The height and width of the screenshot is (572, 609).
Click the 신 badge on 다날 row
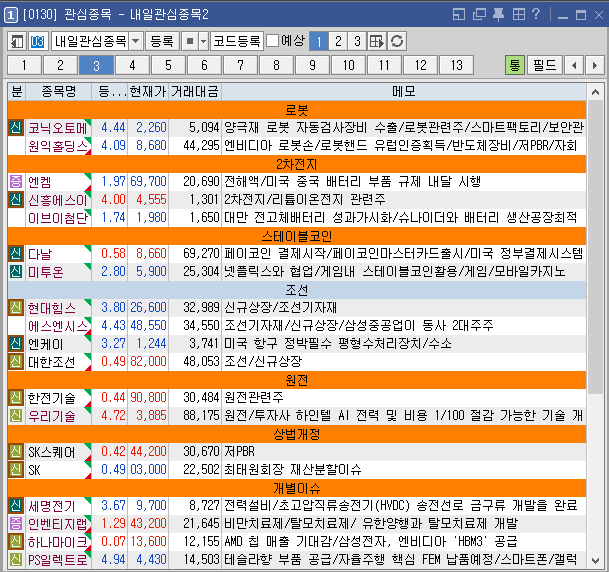coord(16,254)
